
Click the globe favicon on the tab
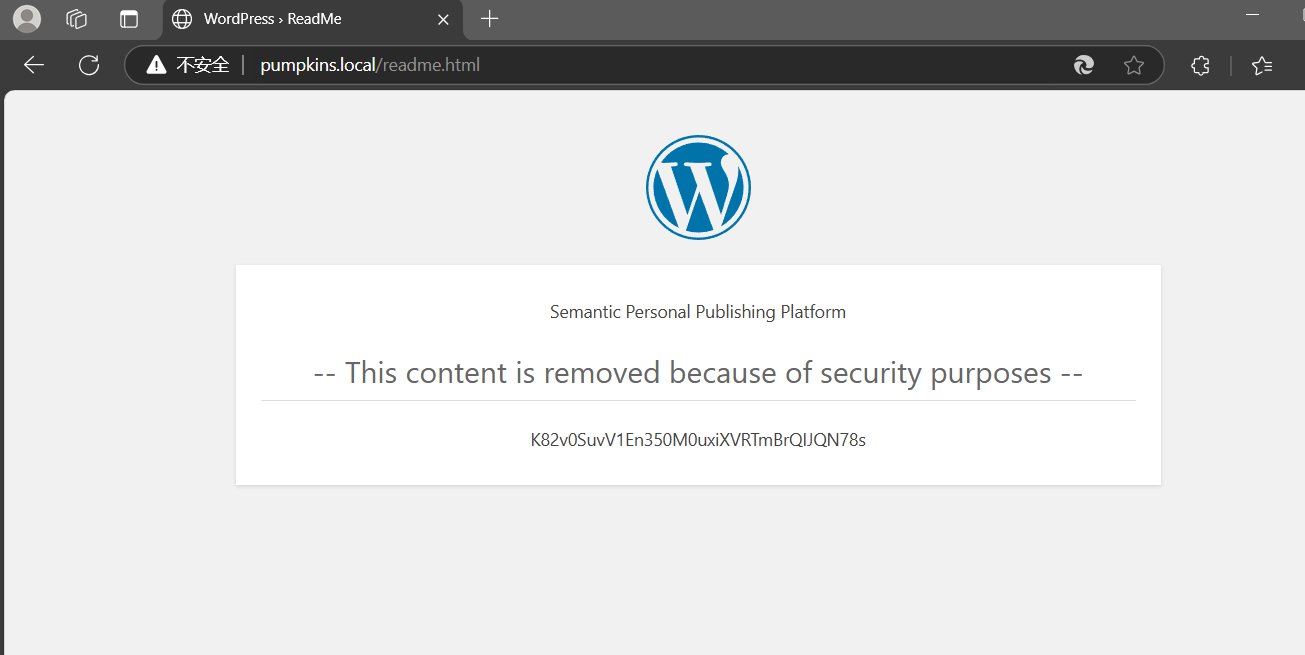182,19
